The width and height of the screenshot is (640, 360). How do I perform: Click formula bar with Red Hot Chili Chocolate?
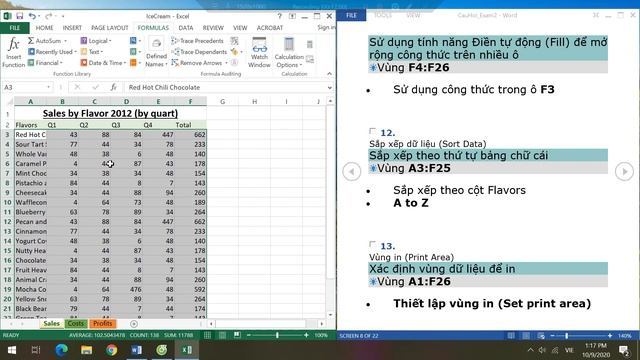(226, 87)
